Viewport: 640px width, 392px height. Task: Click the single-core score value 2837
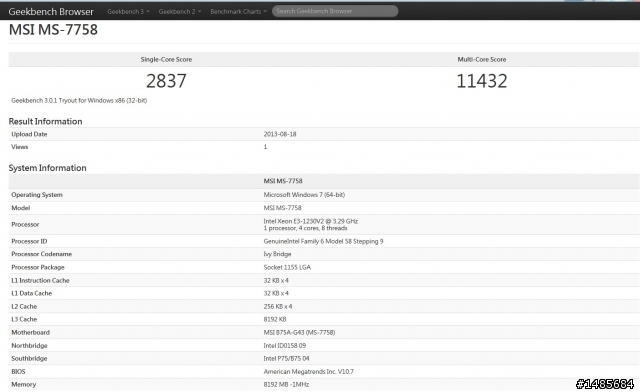point(166,81)
